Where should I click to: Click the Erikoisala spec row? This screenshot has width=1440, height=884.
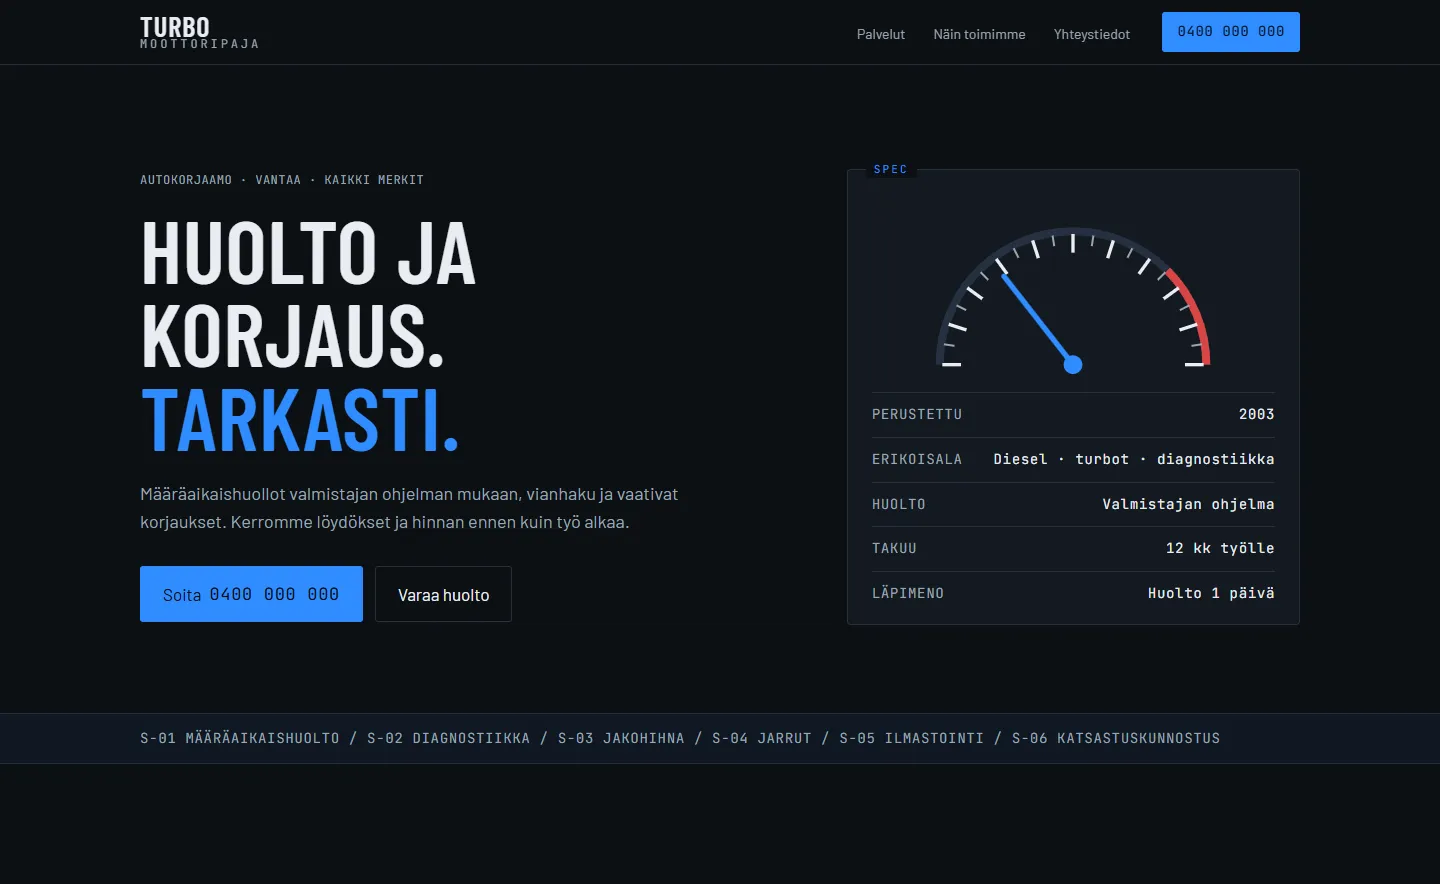1073,459
